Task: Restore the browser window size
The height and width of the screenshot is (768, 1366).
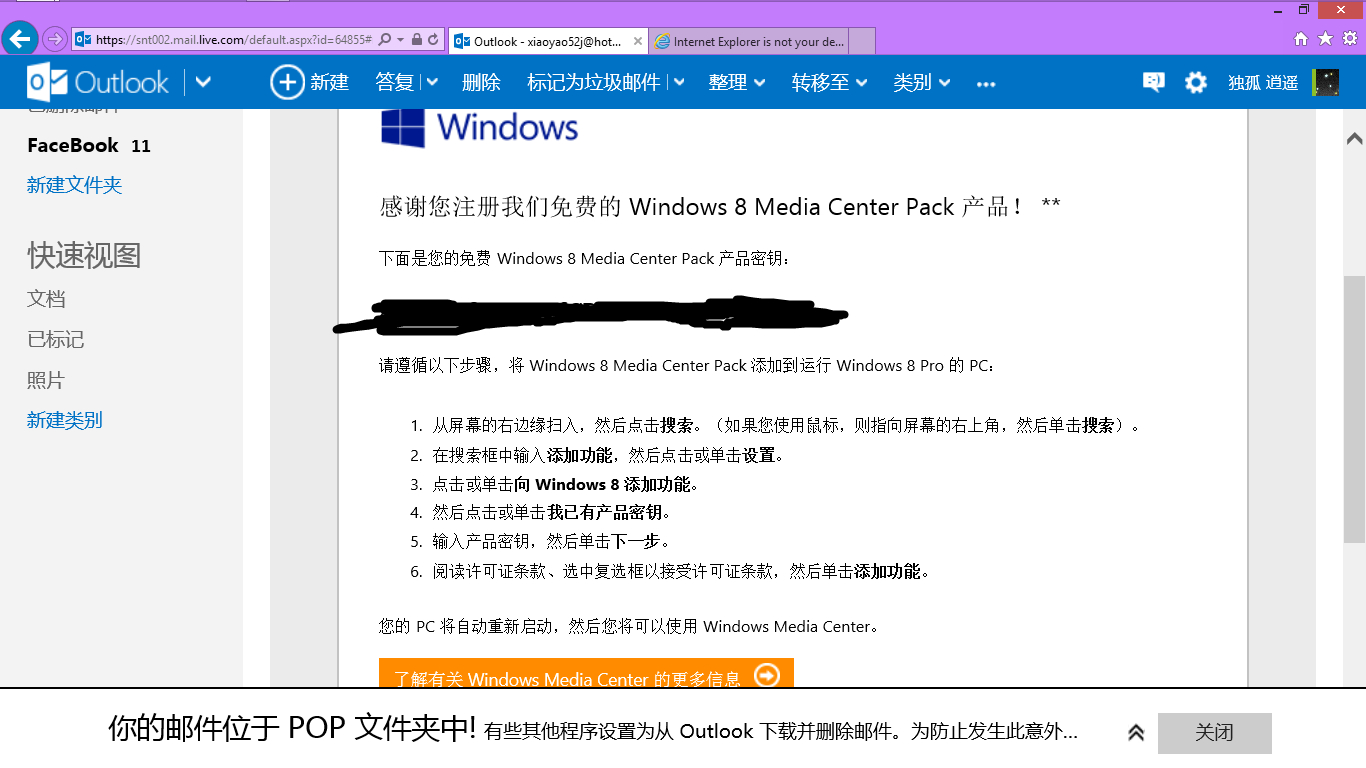Action: tap(1304, 9)
